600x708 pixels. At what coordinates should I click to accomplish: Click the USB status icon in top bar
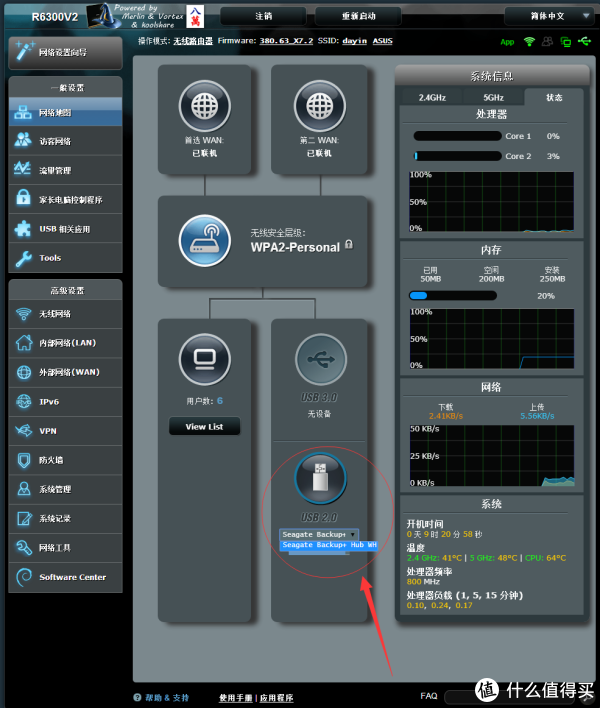(583, 42)
